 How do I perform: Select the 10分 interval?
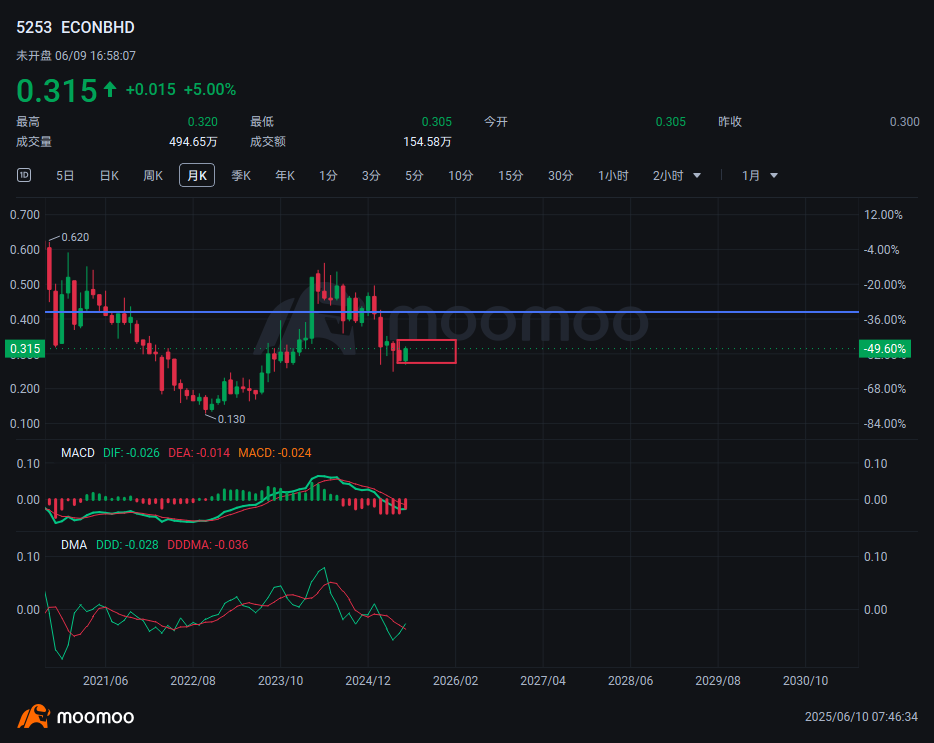(x=460, y=176)
